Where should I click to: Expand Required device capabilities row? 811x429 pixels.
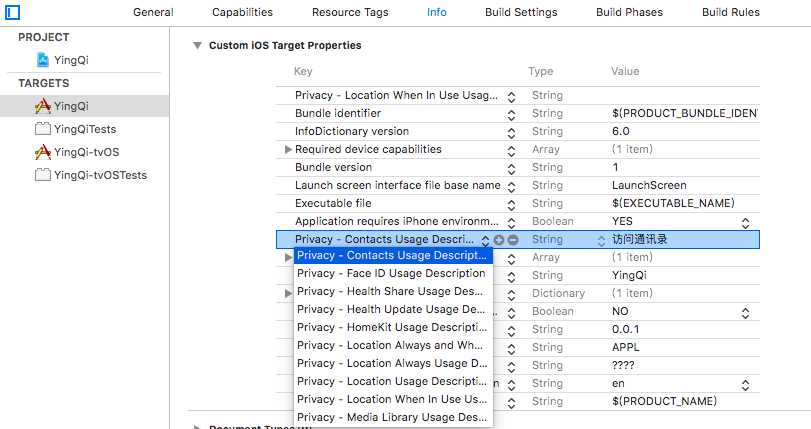coord(288,150)
